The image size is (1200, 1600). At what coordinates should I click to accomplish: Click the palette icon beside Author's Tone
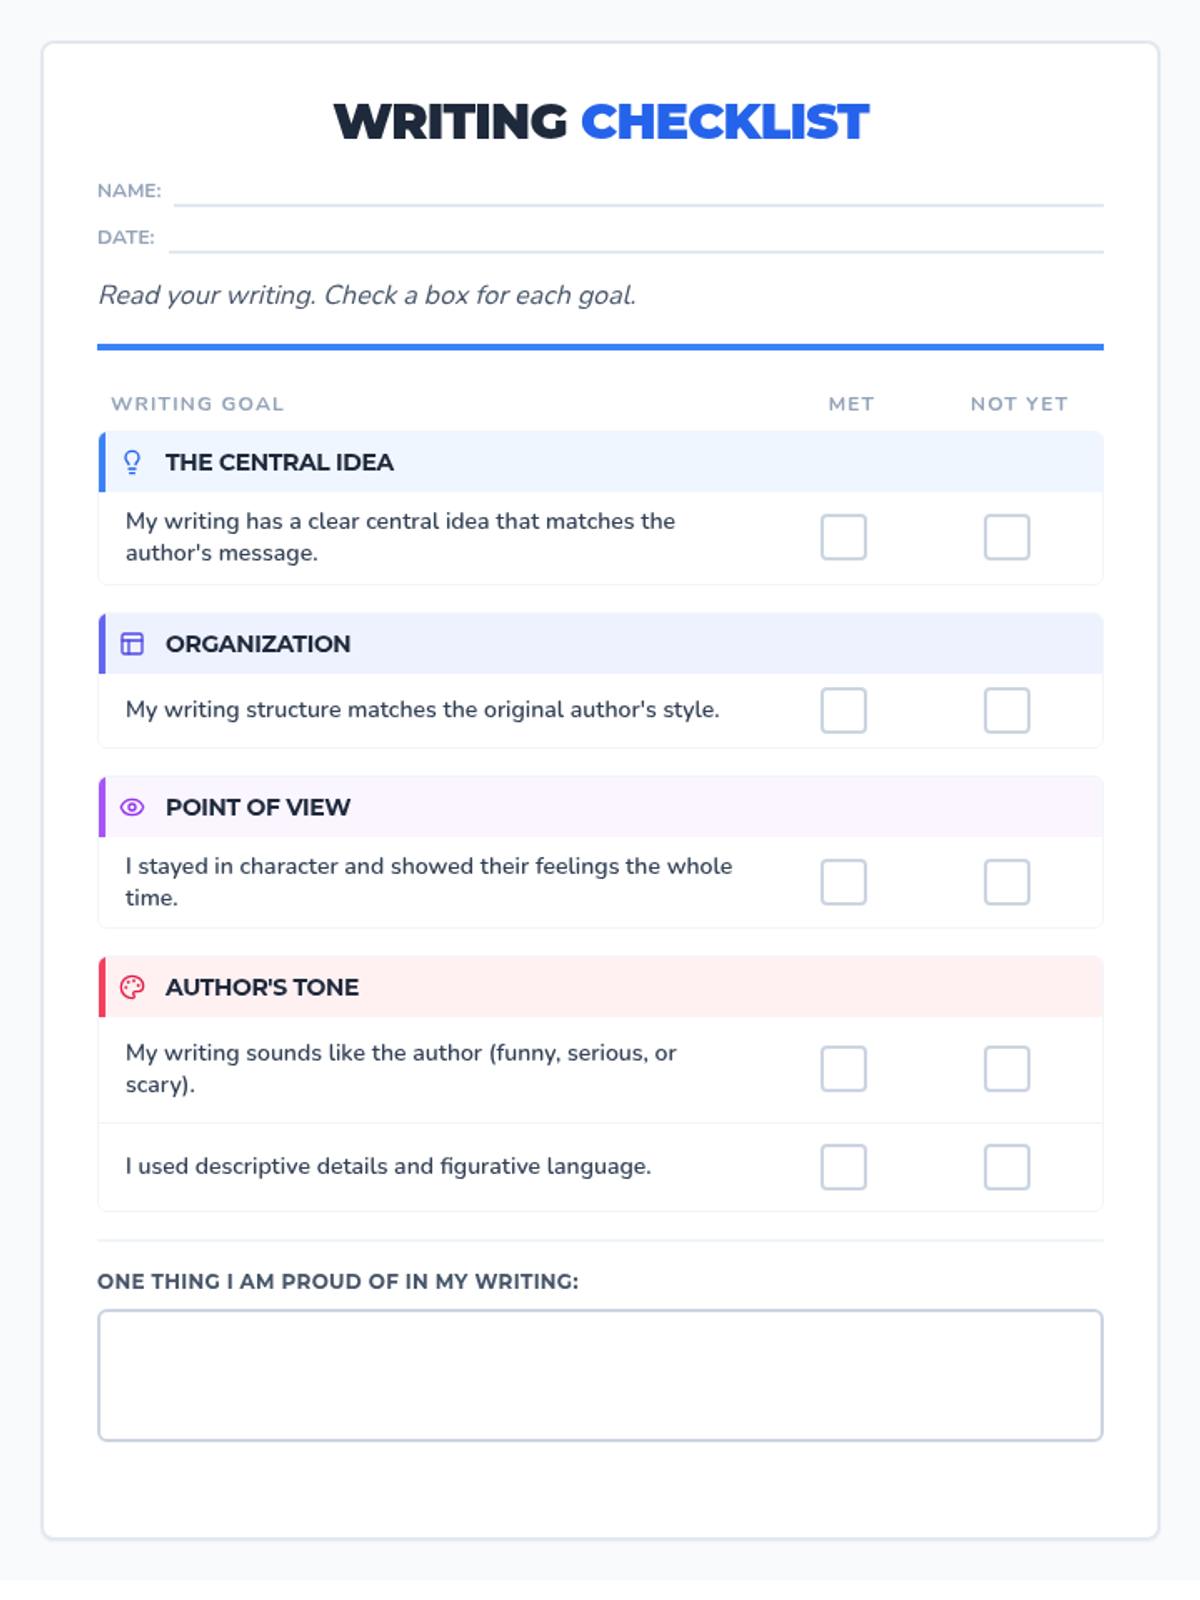132,987
